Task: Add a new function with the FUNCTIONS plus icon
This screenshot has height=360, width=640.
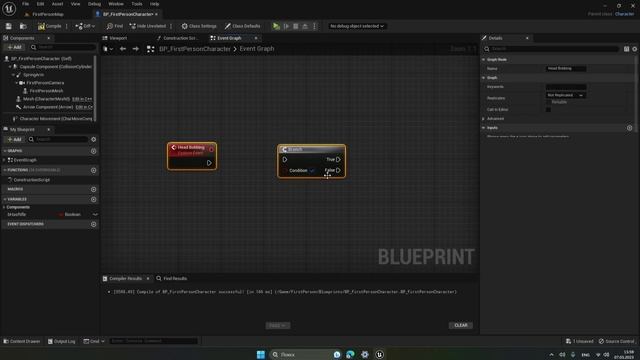Action: 93,170
